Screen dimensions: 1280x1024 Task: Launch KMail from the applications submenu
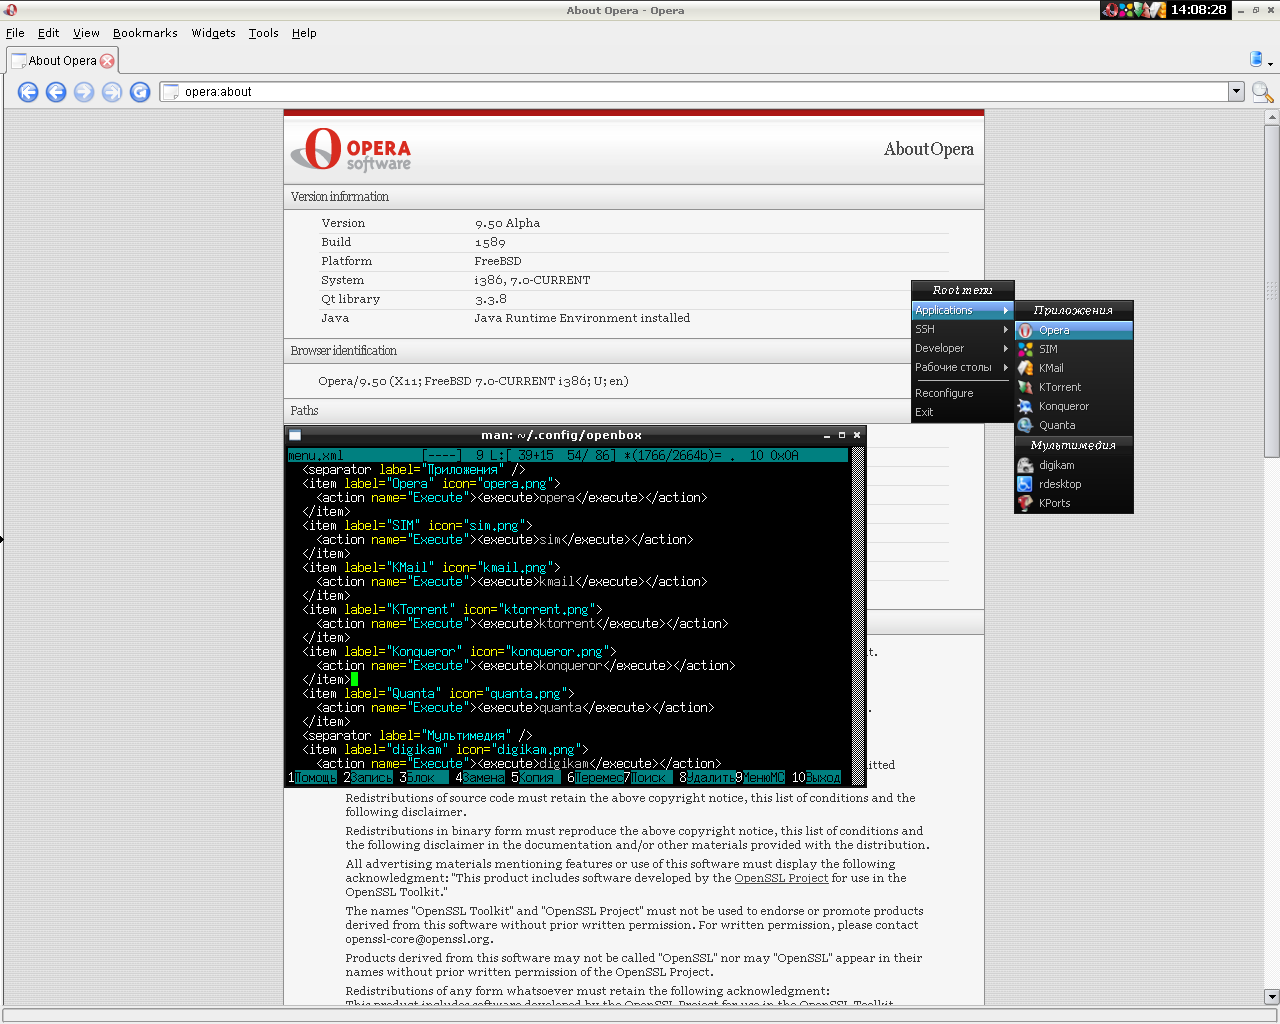1074,369
